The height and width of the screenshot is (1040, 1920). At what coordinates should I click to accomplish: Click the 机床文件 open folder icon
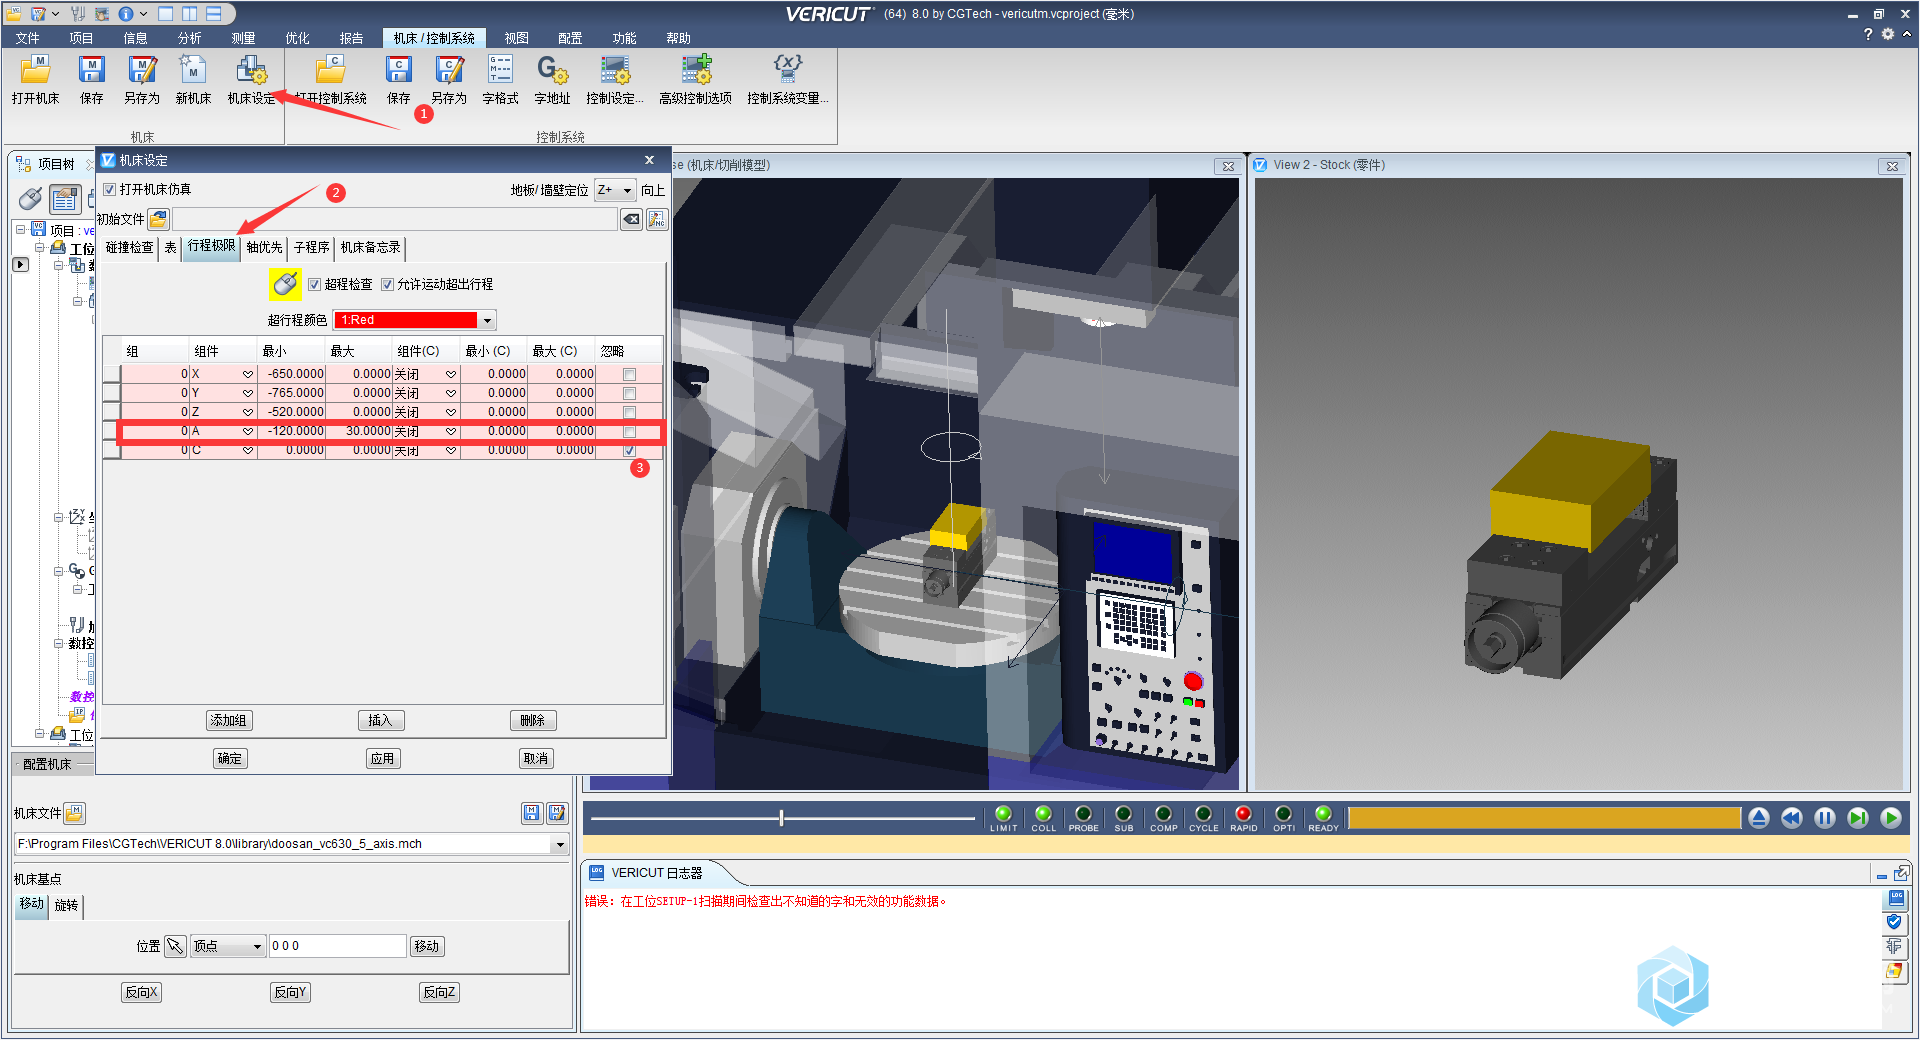click(75, 813)
